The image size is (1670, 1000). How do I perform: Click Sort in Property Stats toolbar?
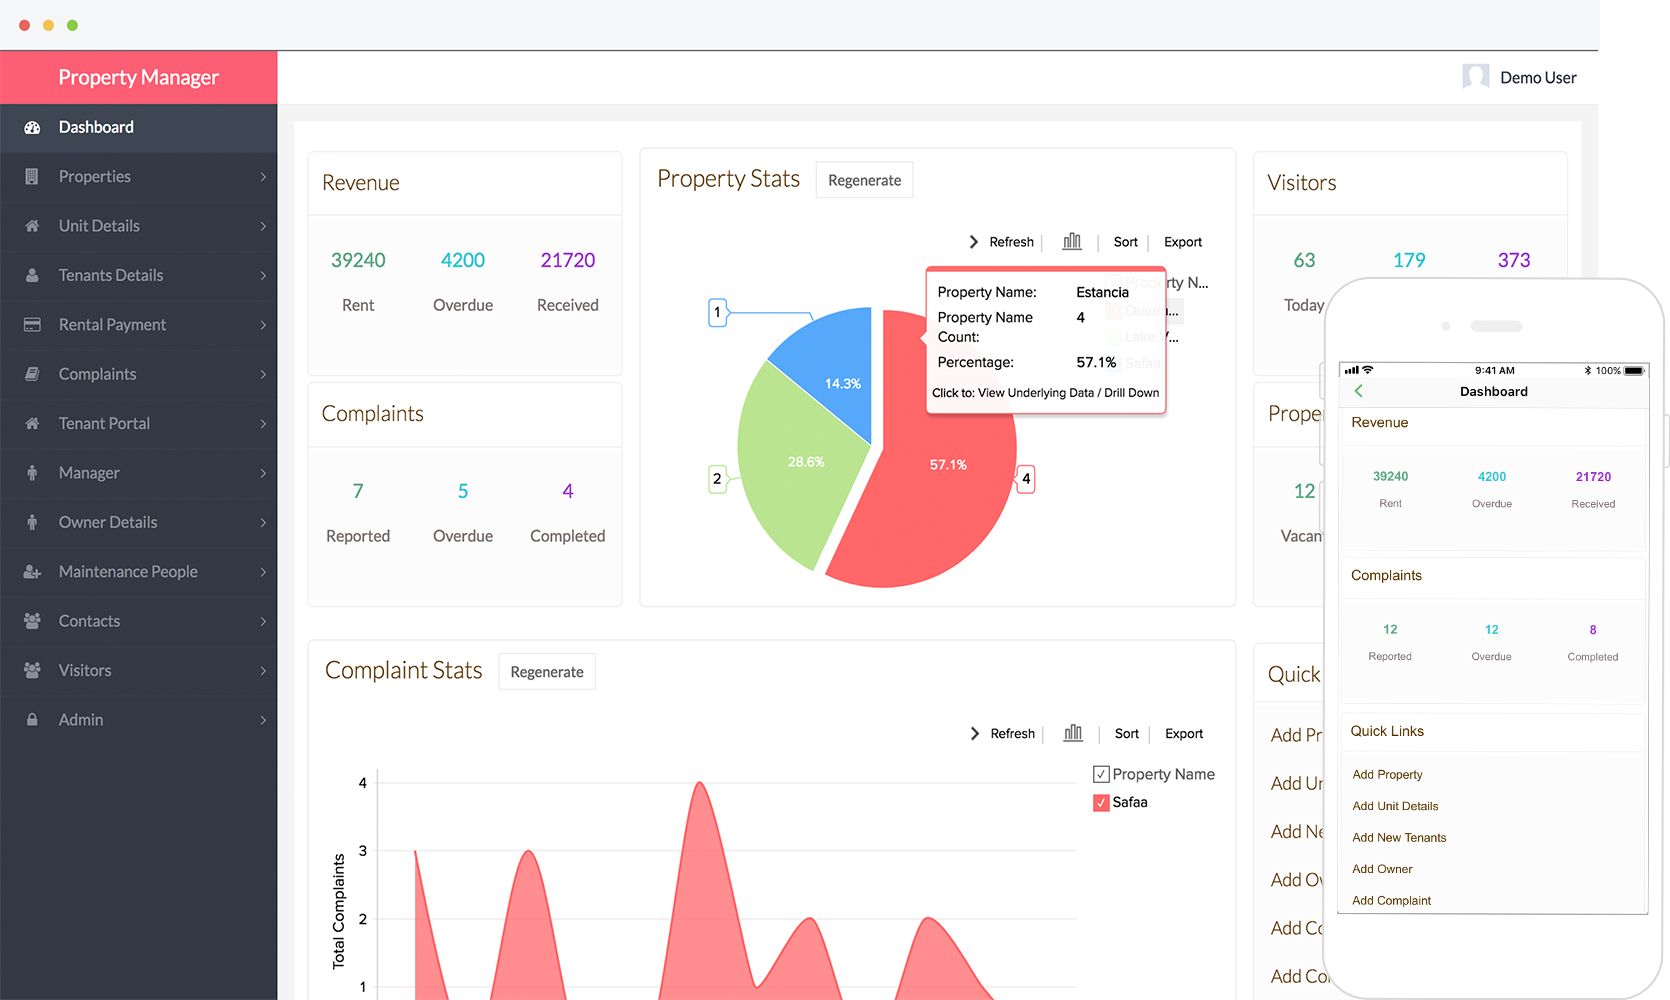pyautogui.click(x=1125, y=242)
